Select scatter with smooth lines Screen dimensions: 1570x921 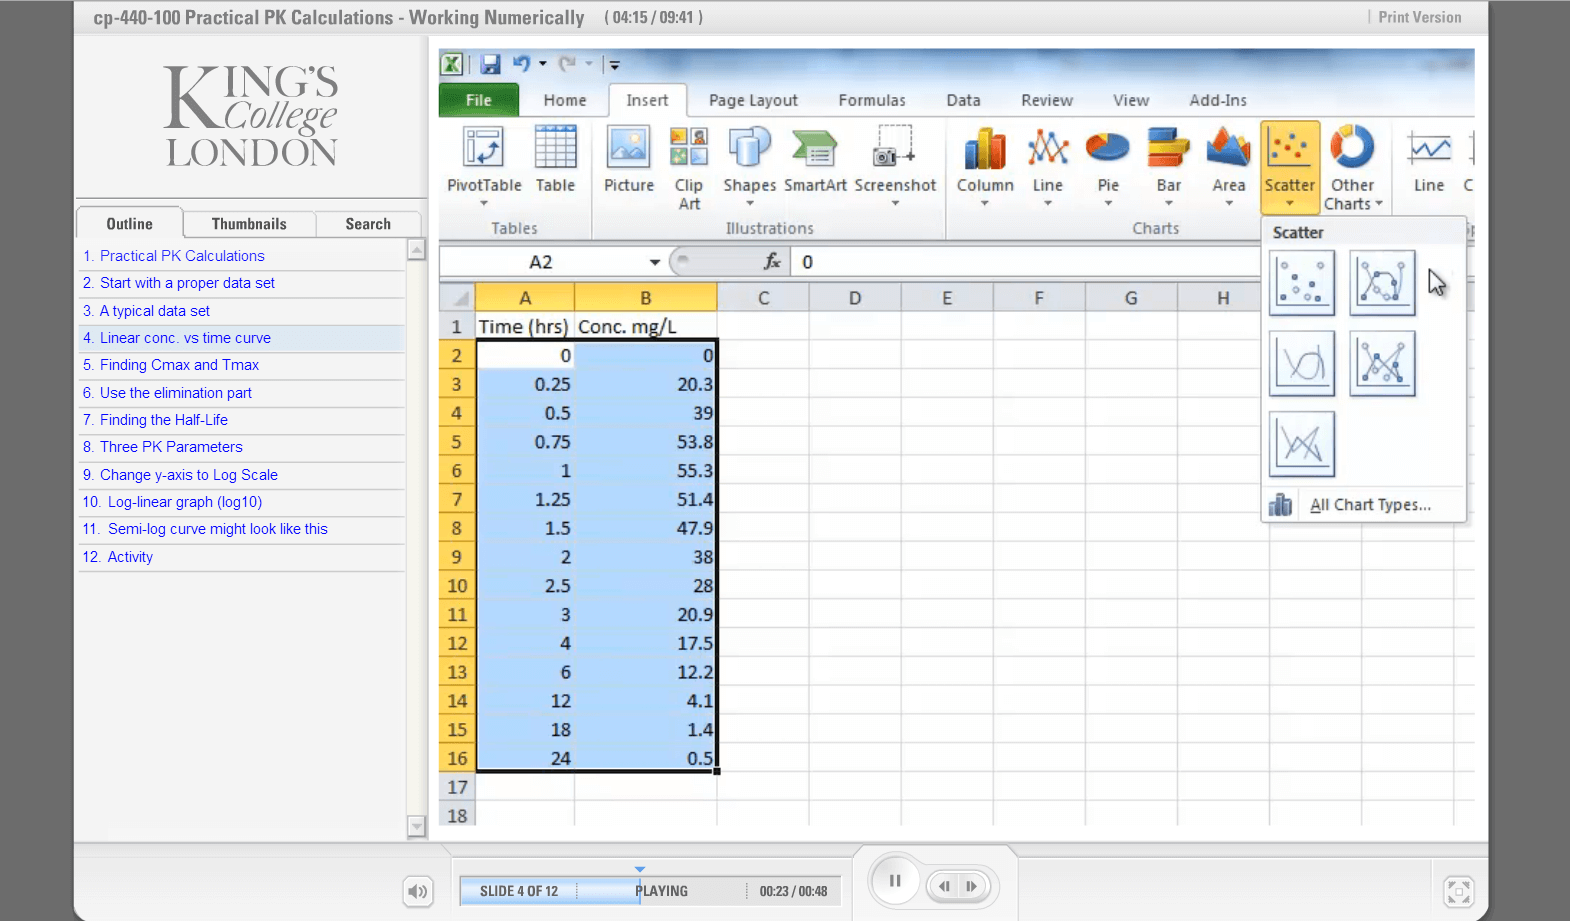[x=1302, y=364]
